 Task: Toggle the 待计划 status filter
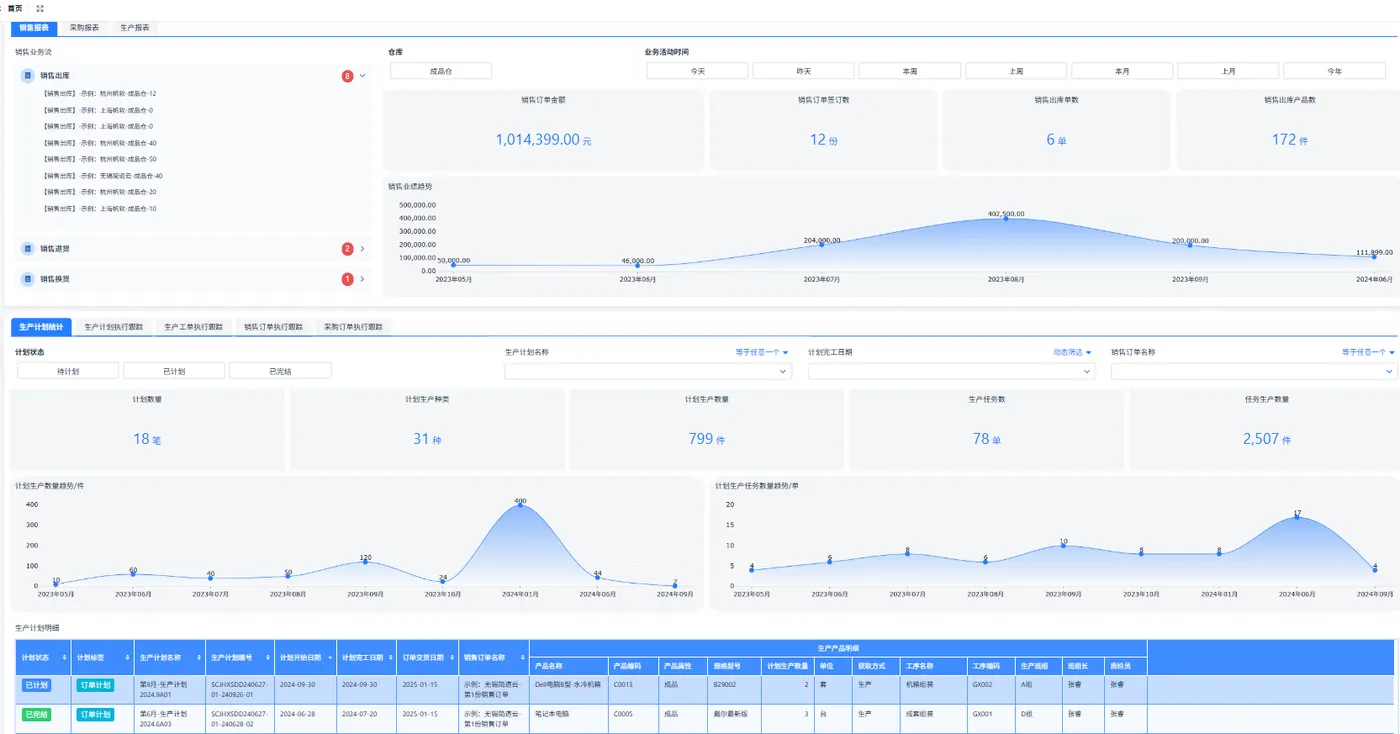pyautogui.click(x=68, y=371)
